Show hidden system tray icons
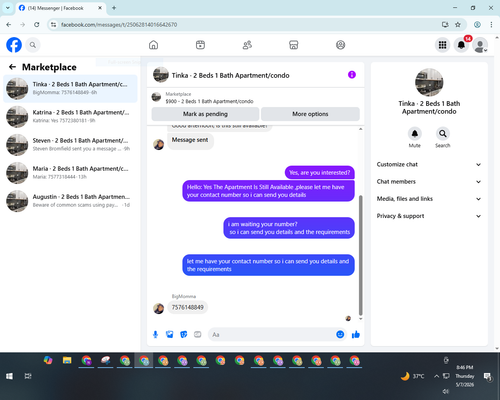Image resolution: width=500 pixels, height=400 pixels. pos(436,376)
